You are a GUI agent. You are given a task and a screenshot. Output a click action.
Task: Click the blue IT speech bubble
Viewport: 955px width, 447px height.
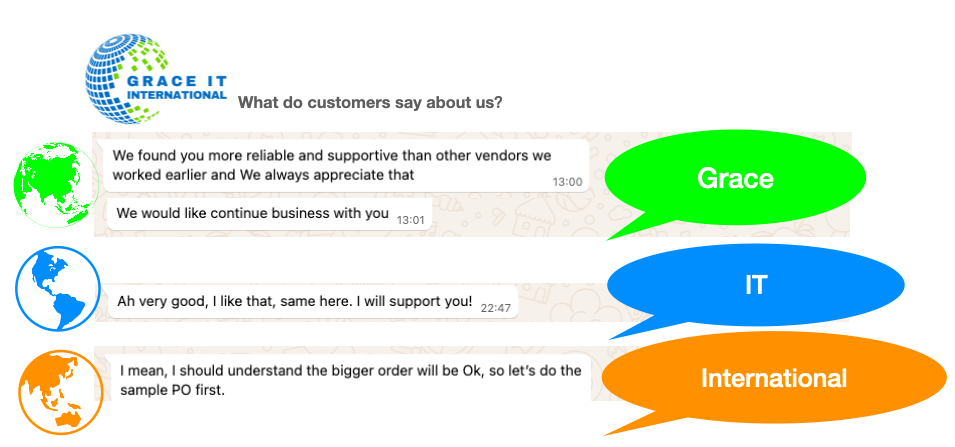tap(755, 285)
